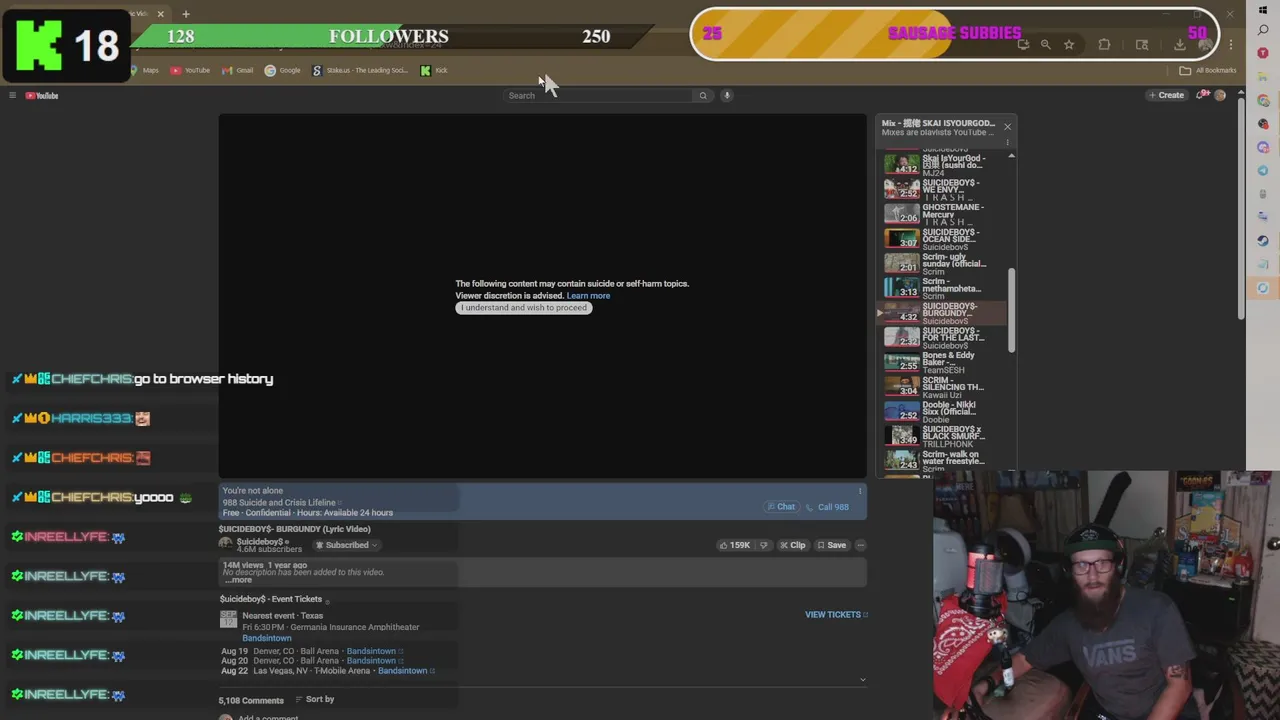1280x720 pixels.
Task: Open the Chrome three-dot menu
Action: pyautogui.click(x=1231, y=44)
